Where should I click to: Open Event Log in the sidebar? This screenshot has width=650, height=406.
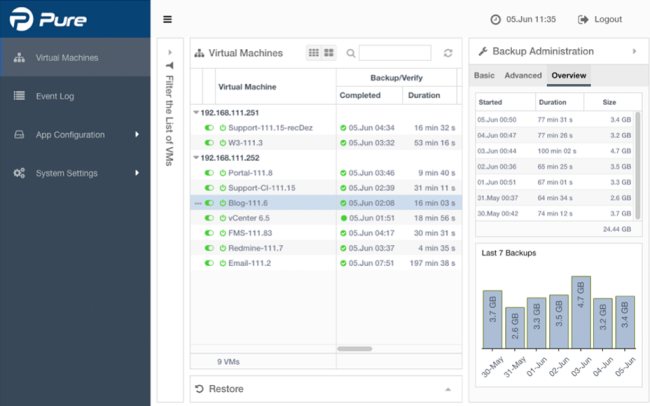pyautogui.click(x=75, y=96)
